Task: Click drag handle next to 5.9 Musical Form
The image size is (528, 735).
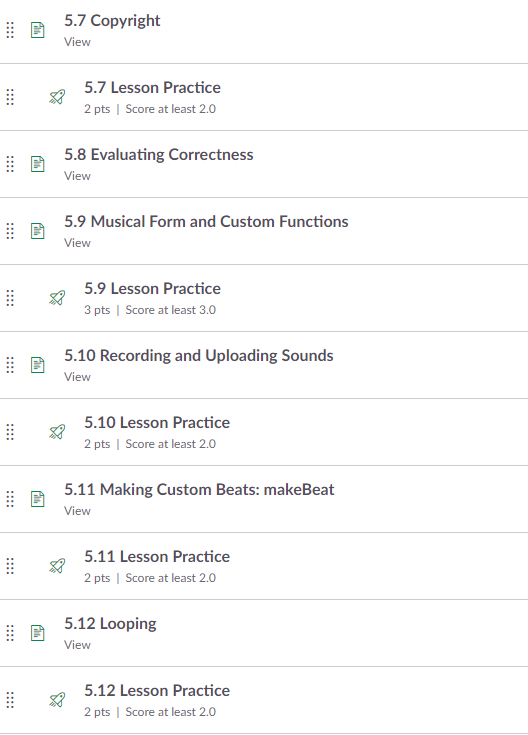Action: point(10,231)
